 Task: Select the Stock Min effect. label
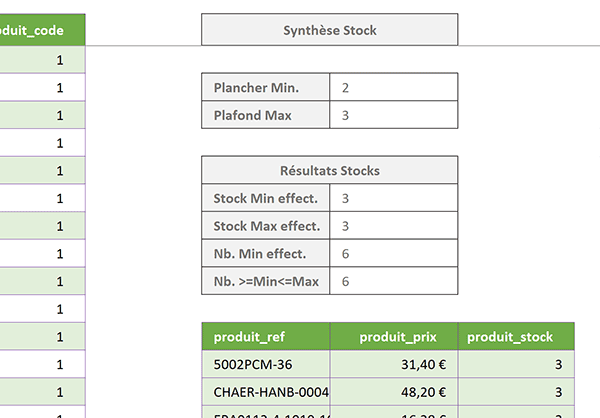tap(266, 198)
